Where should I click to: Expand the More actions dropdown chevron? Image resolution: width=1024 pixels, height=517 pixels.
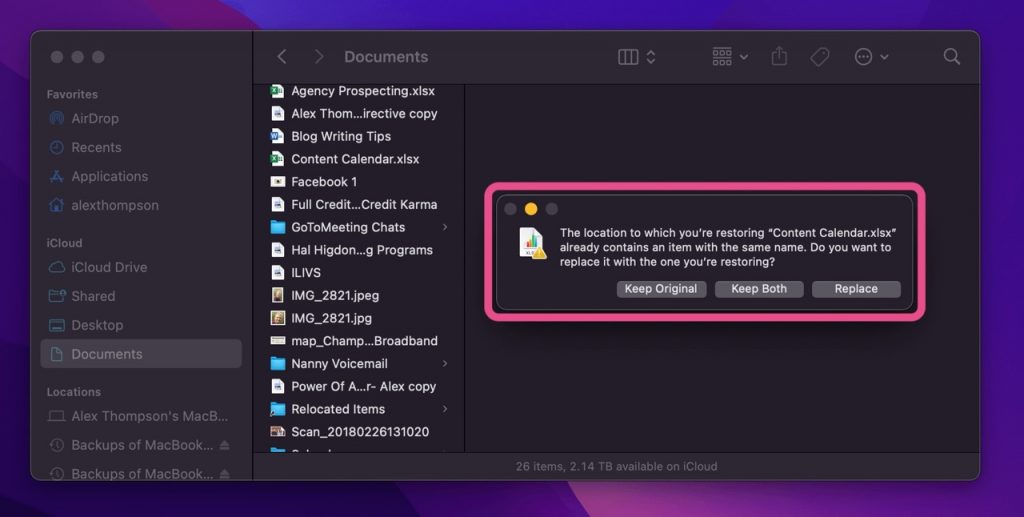[x=884, y=57]
